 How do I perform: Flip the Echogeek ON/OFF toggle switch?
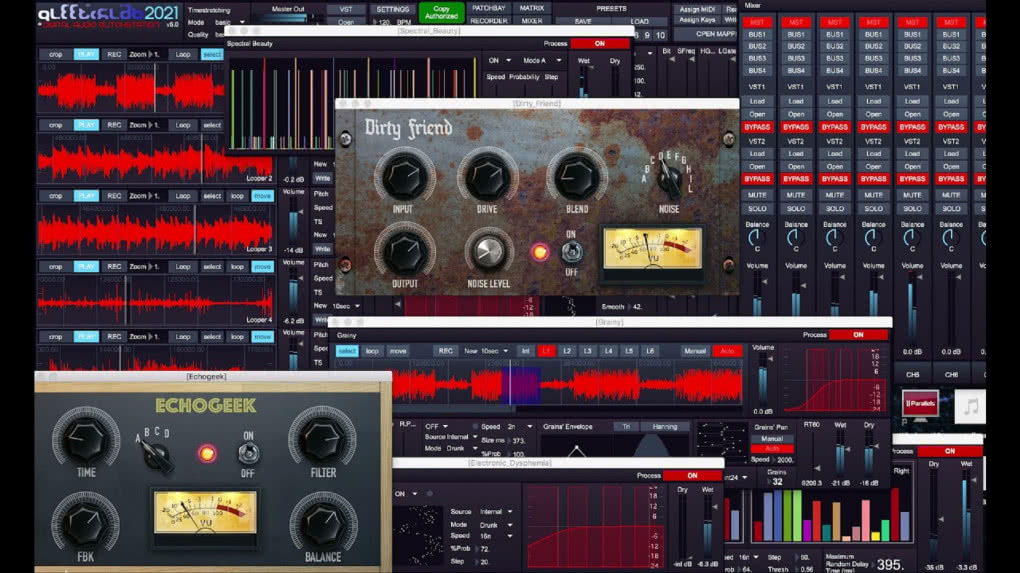click(x=248, y=453)
